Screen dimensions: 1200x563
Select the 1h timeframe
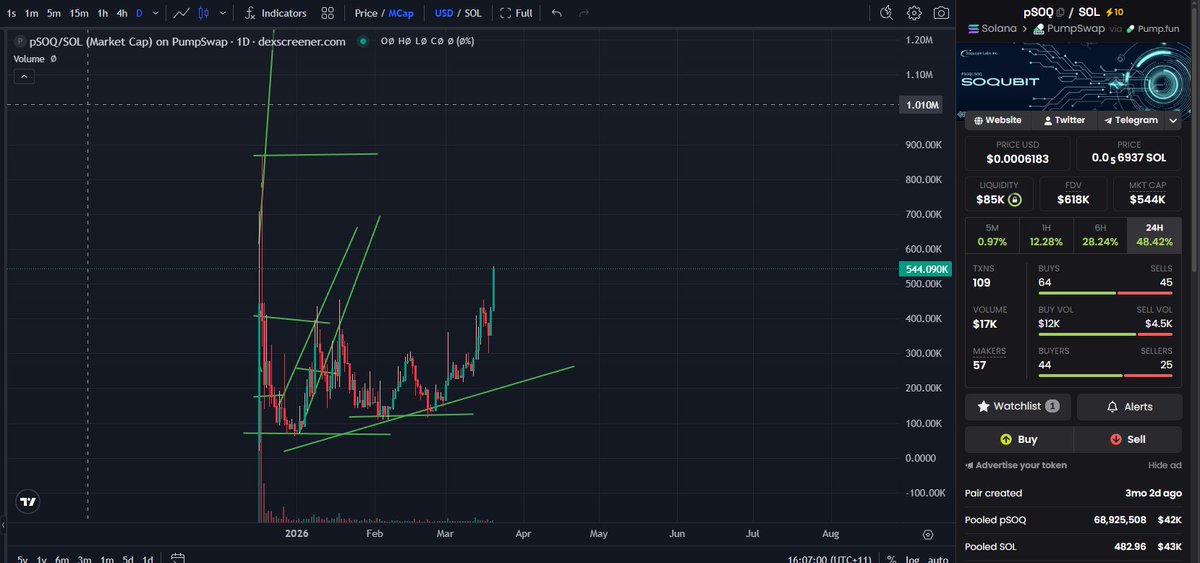pyautogui.click(x=102, y=13)
